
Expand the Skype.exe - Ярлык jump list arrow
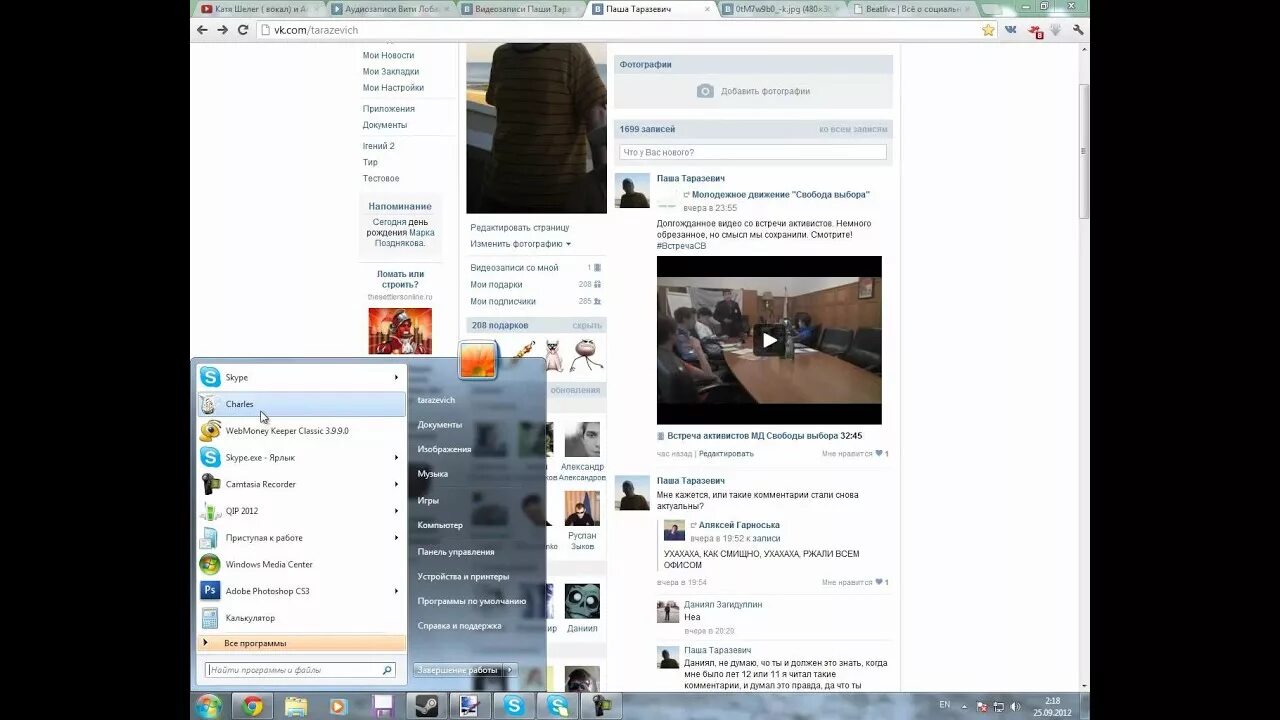coord(396,457)
